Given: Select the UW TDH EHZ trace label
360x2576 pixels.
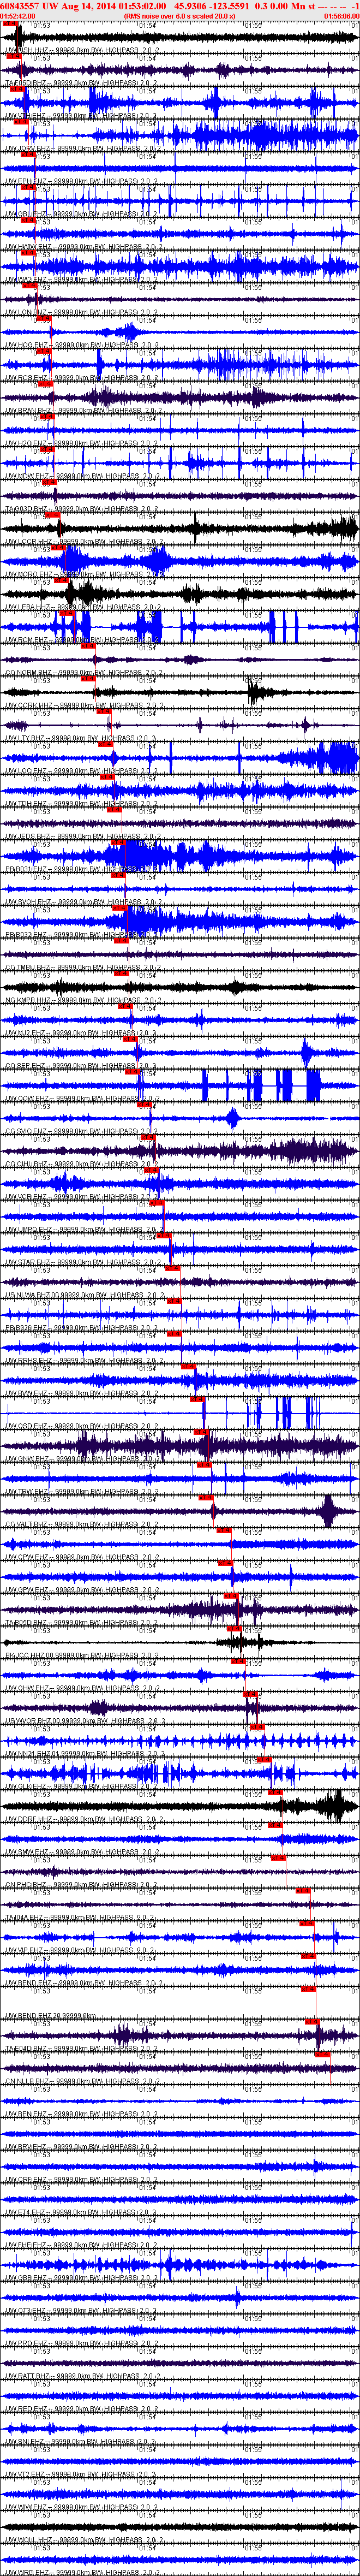Looking at the screenshot, I should point(81,803).
